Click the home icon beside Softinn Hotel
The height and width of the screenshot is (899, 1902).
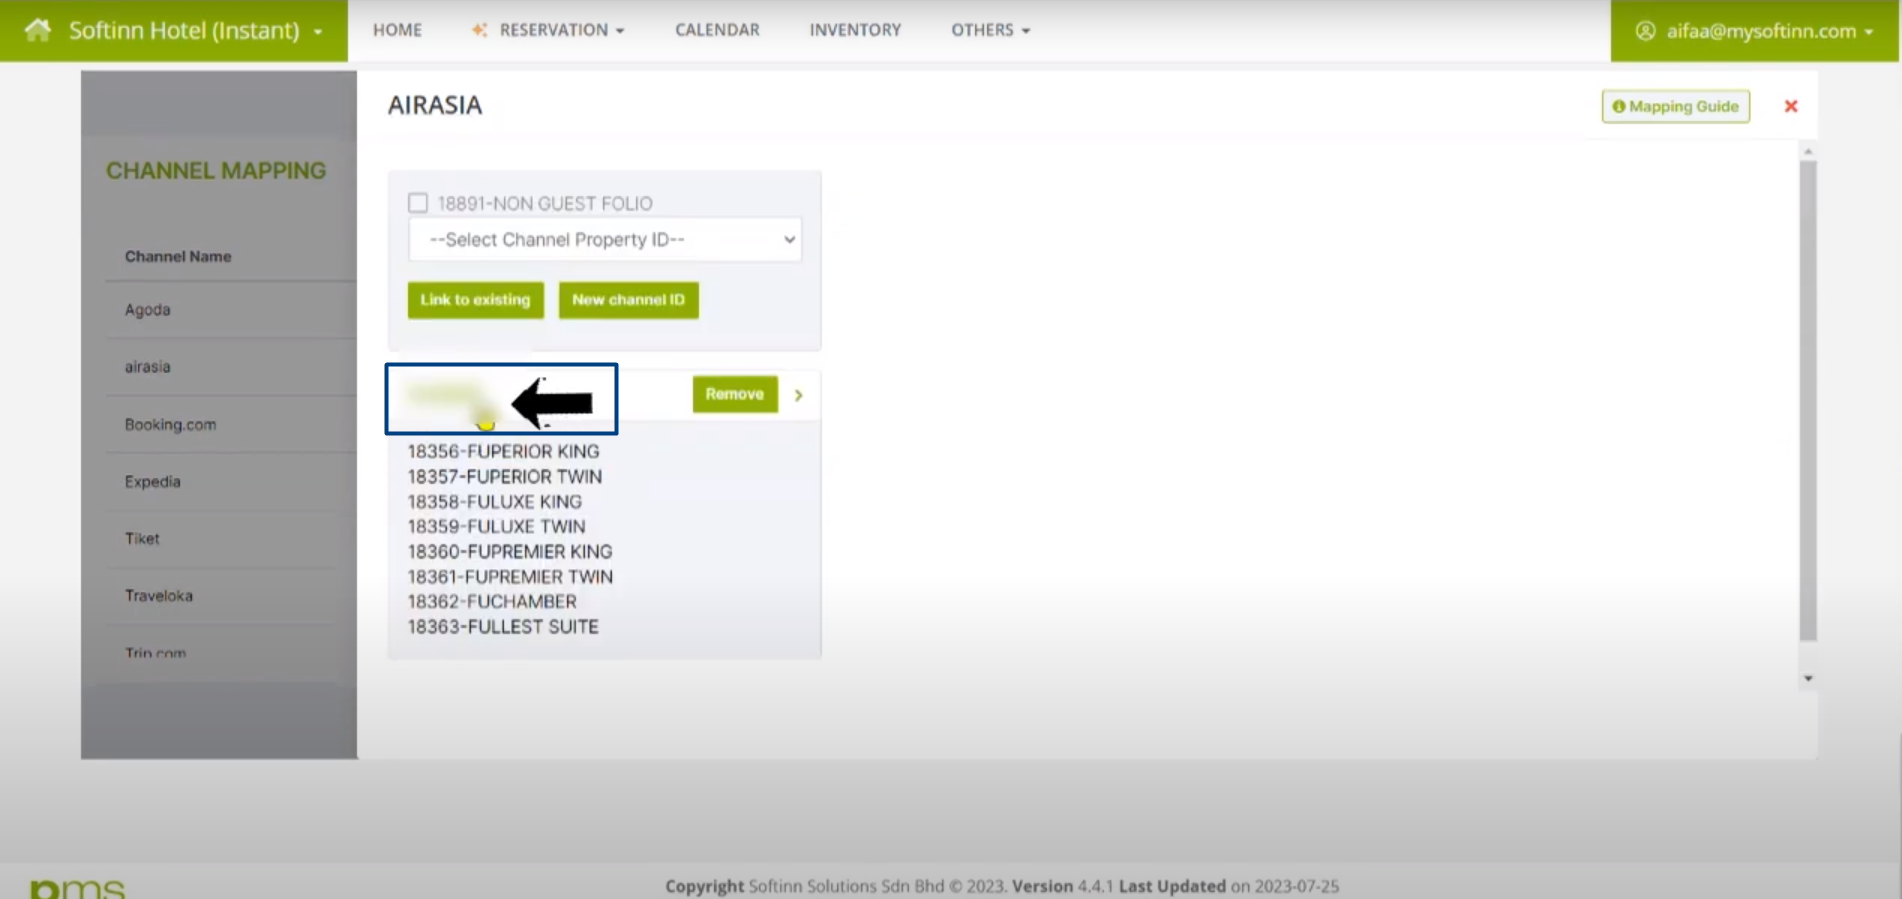(38, 30)
